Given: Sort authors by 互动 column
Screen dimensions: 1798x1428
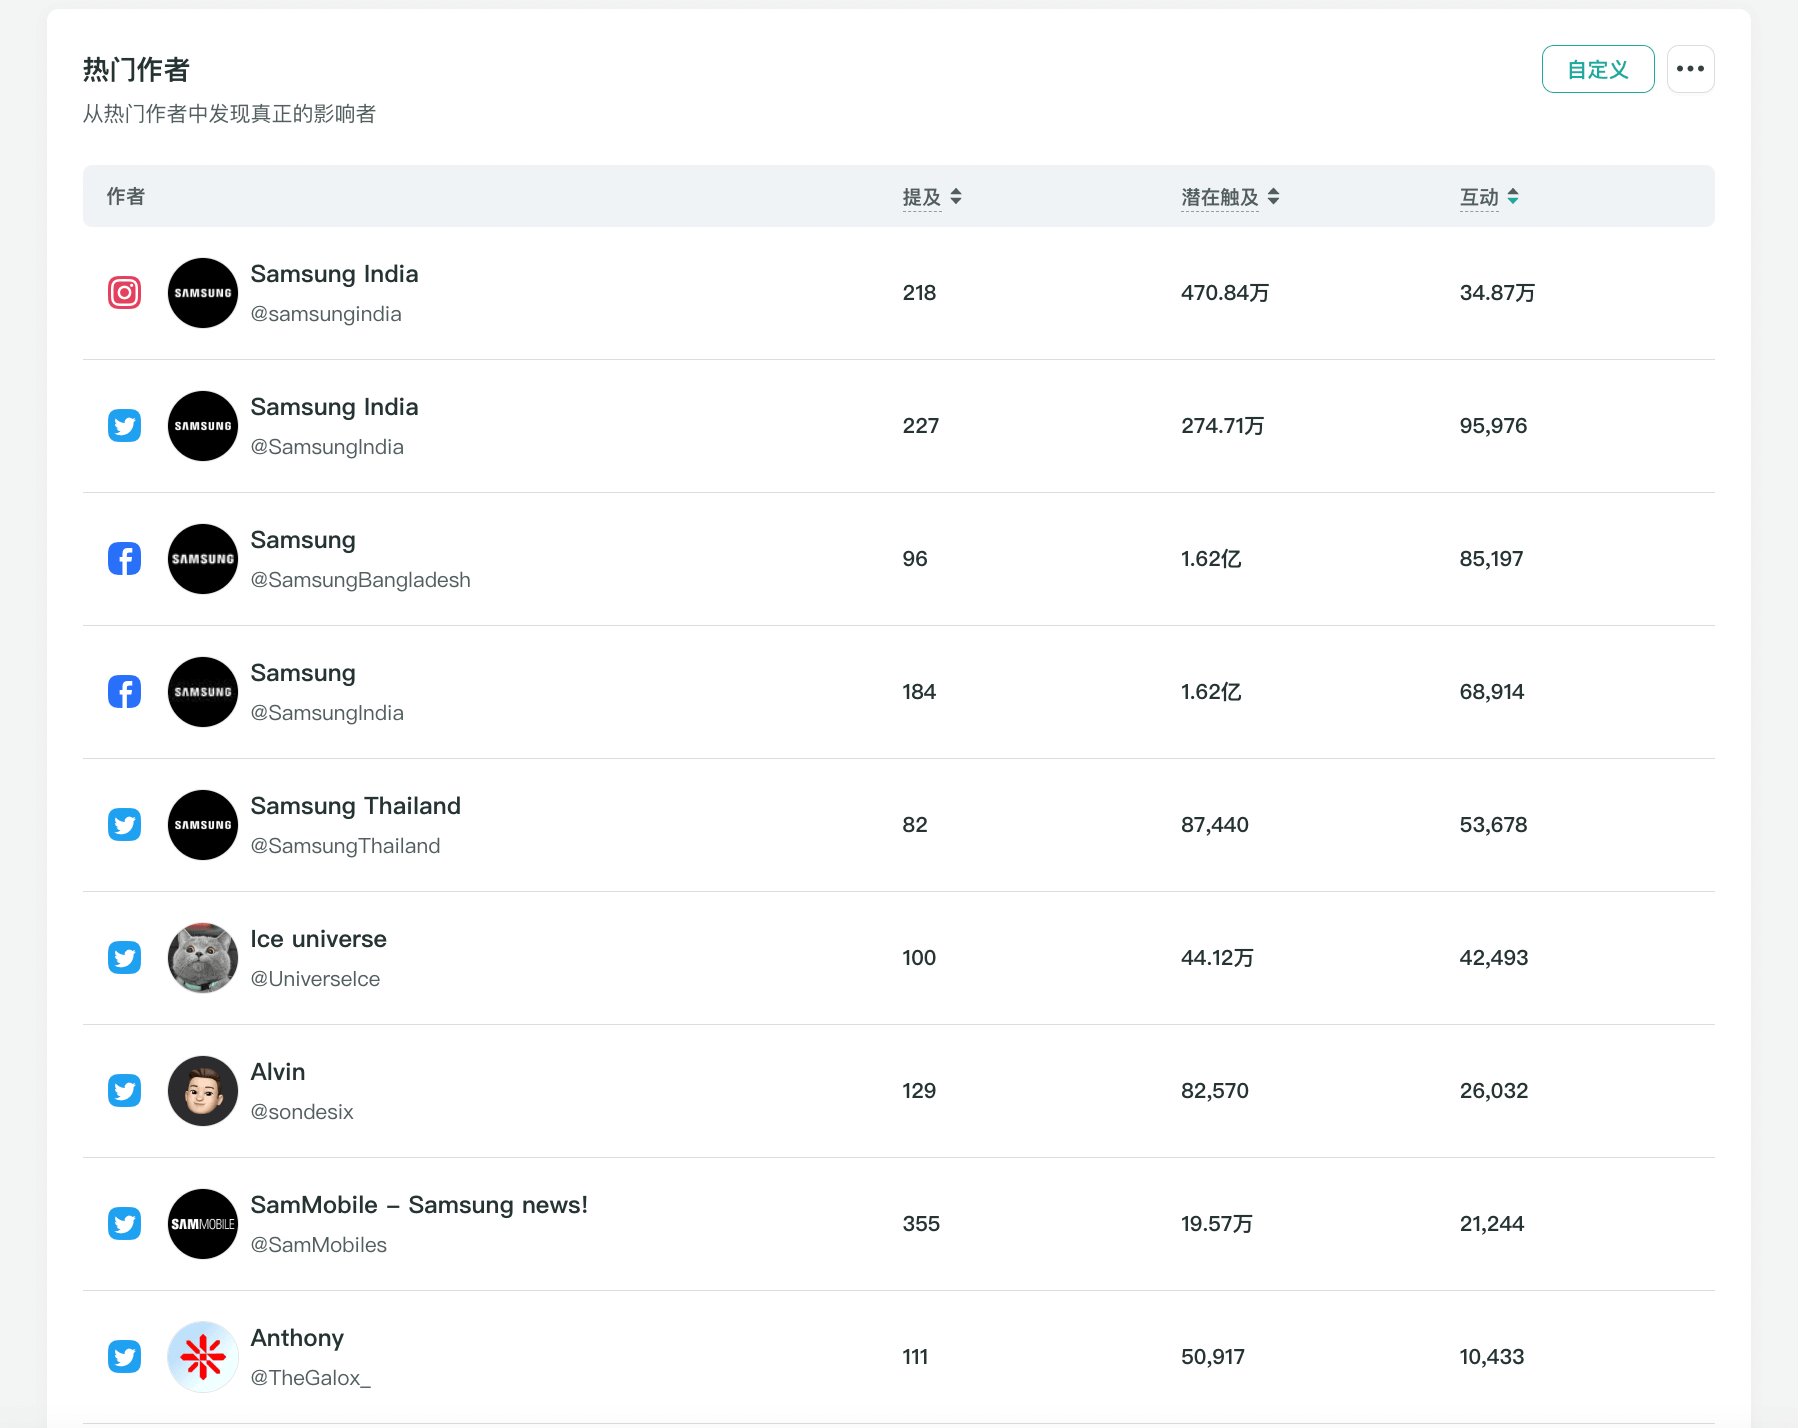Looking at the screenshot, I should click(1512, 197).
